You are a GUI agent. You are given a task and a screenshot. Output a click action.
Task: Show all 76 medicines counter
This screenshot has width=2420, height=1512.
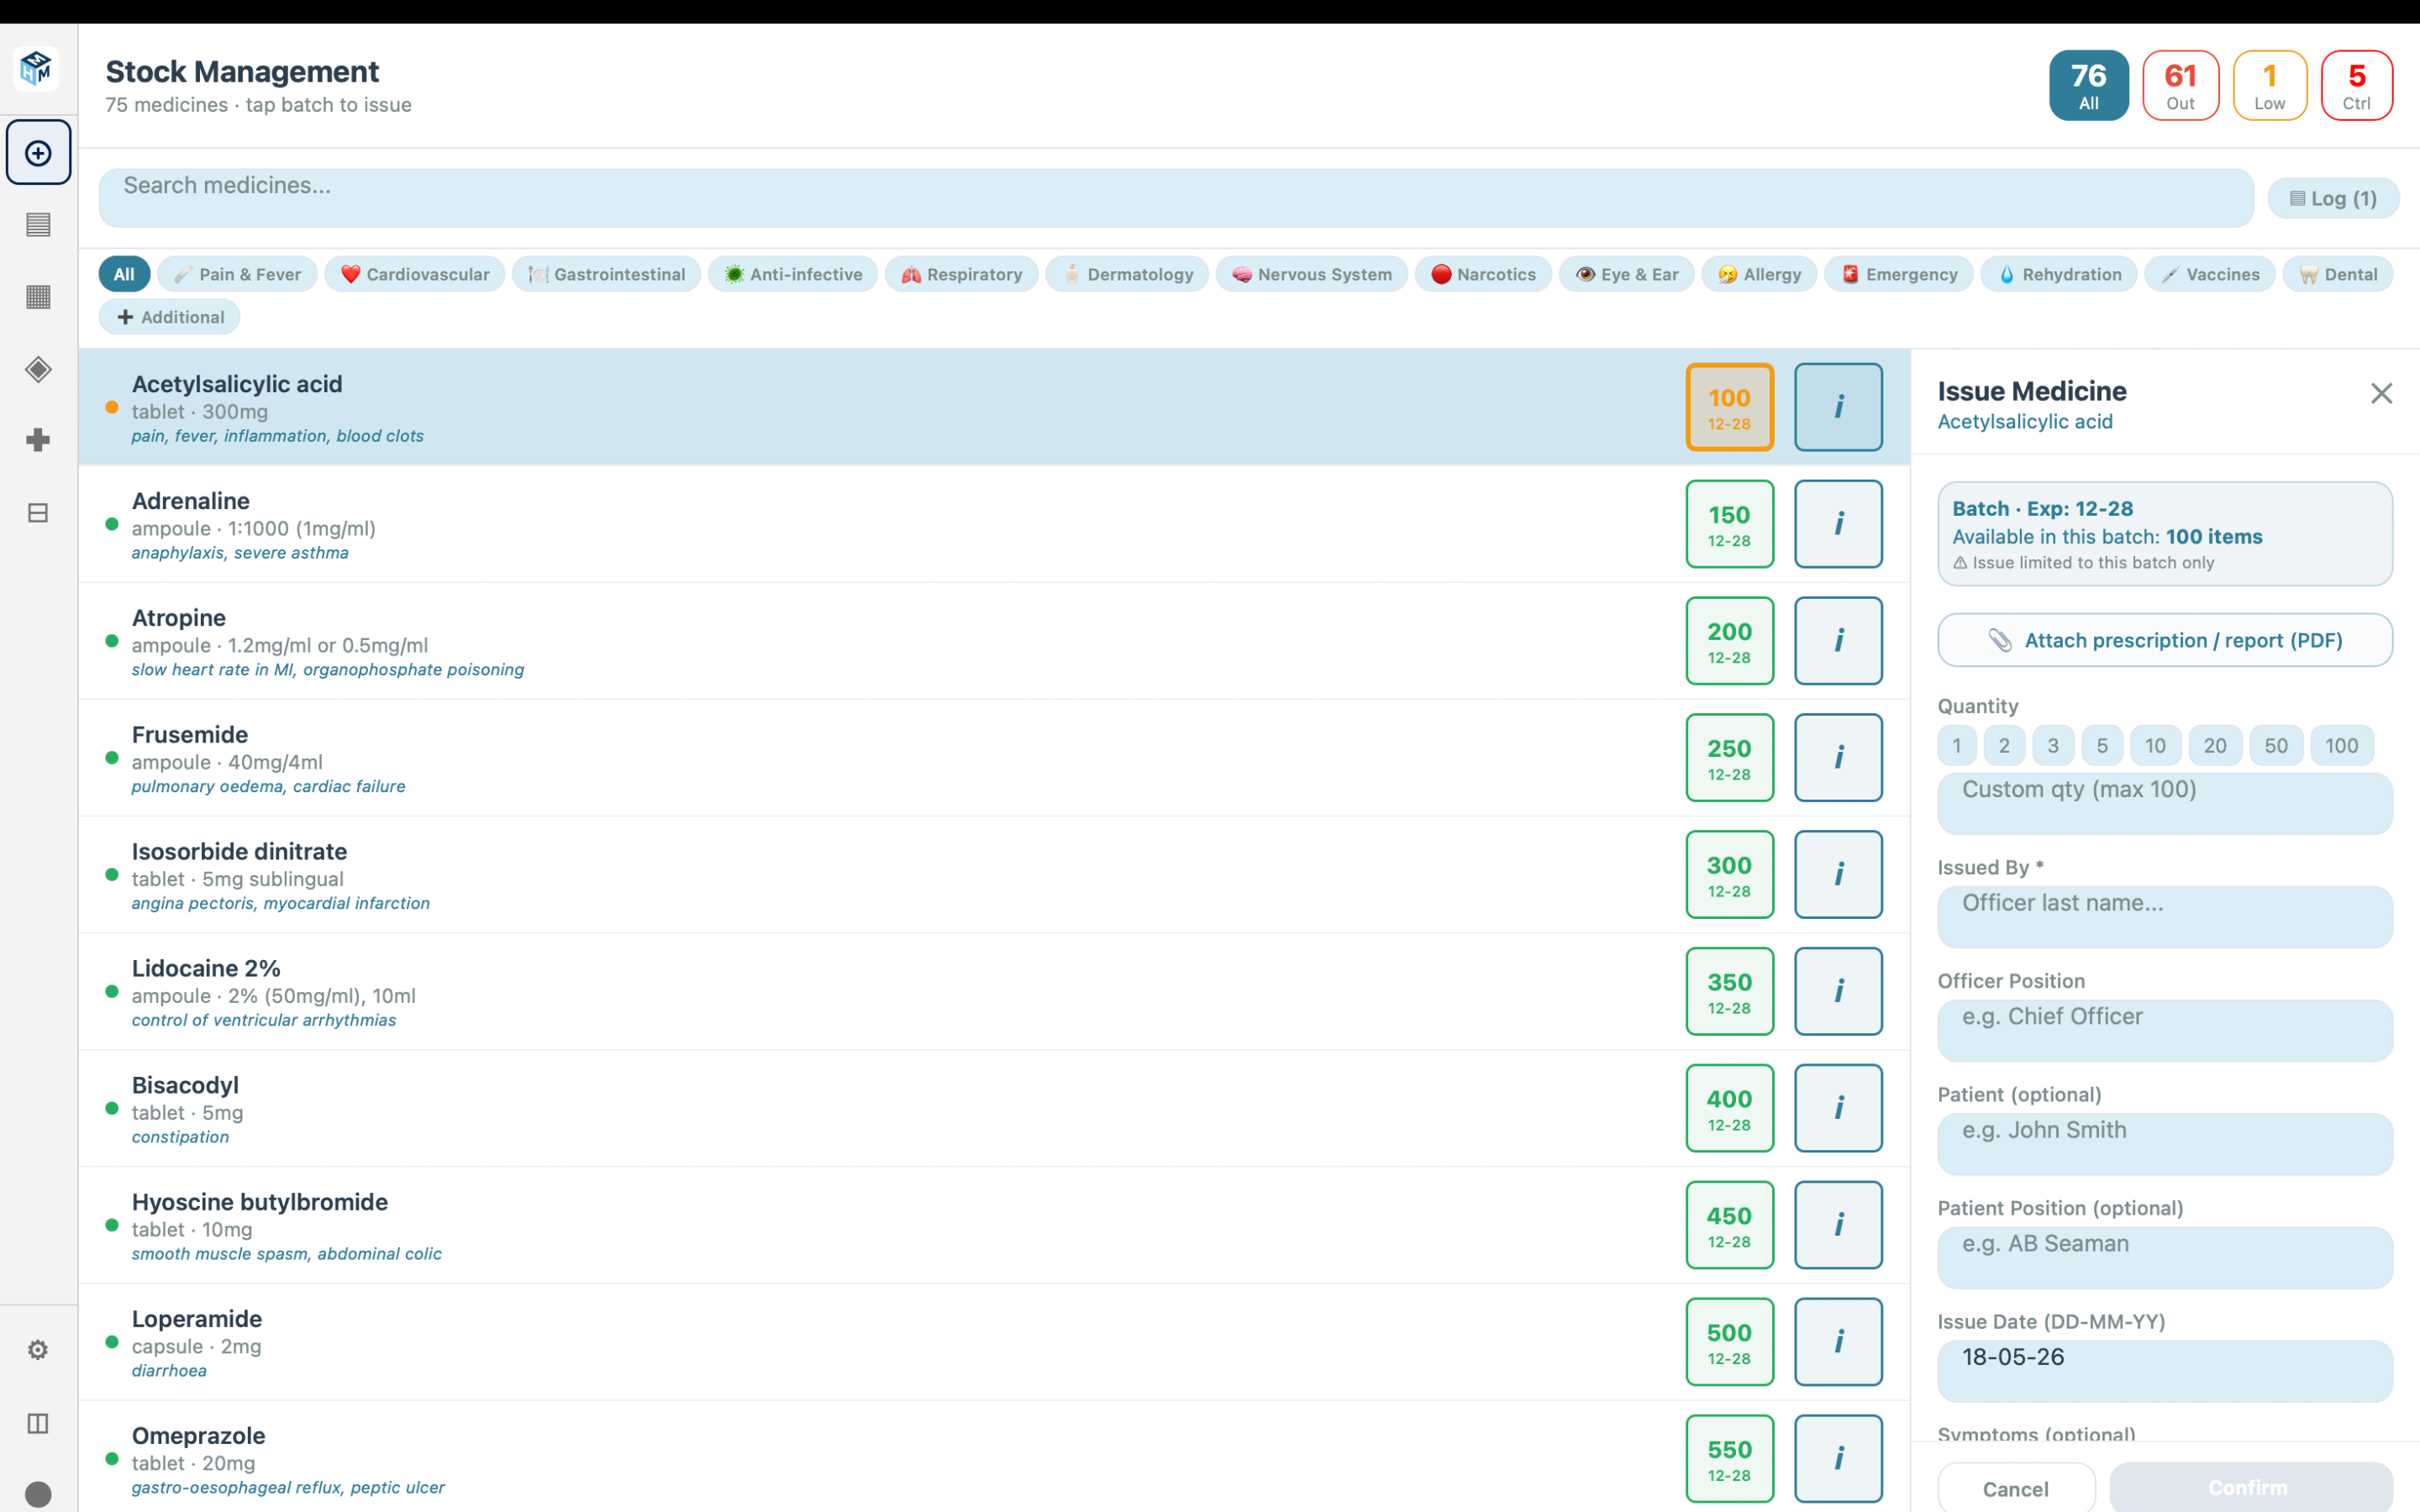[x=2088, y=85]
